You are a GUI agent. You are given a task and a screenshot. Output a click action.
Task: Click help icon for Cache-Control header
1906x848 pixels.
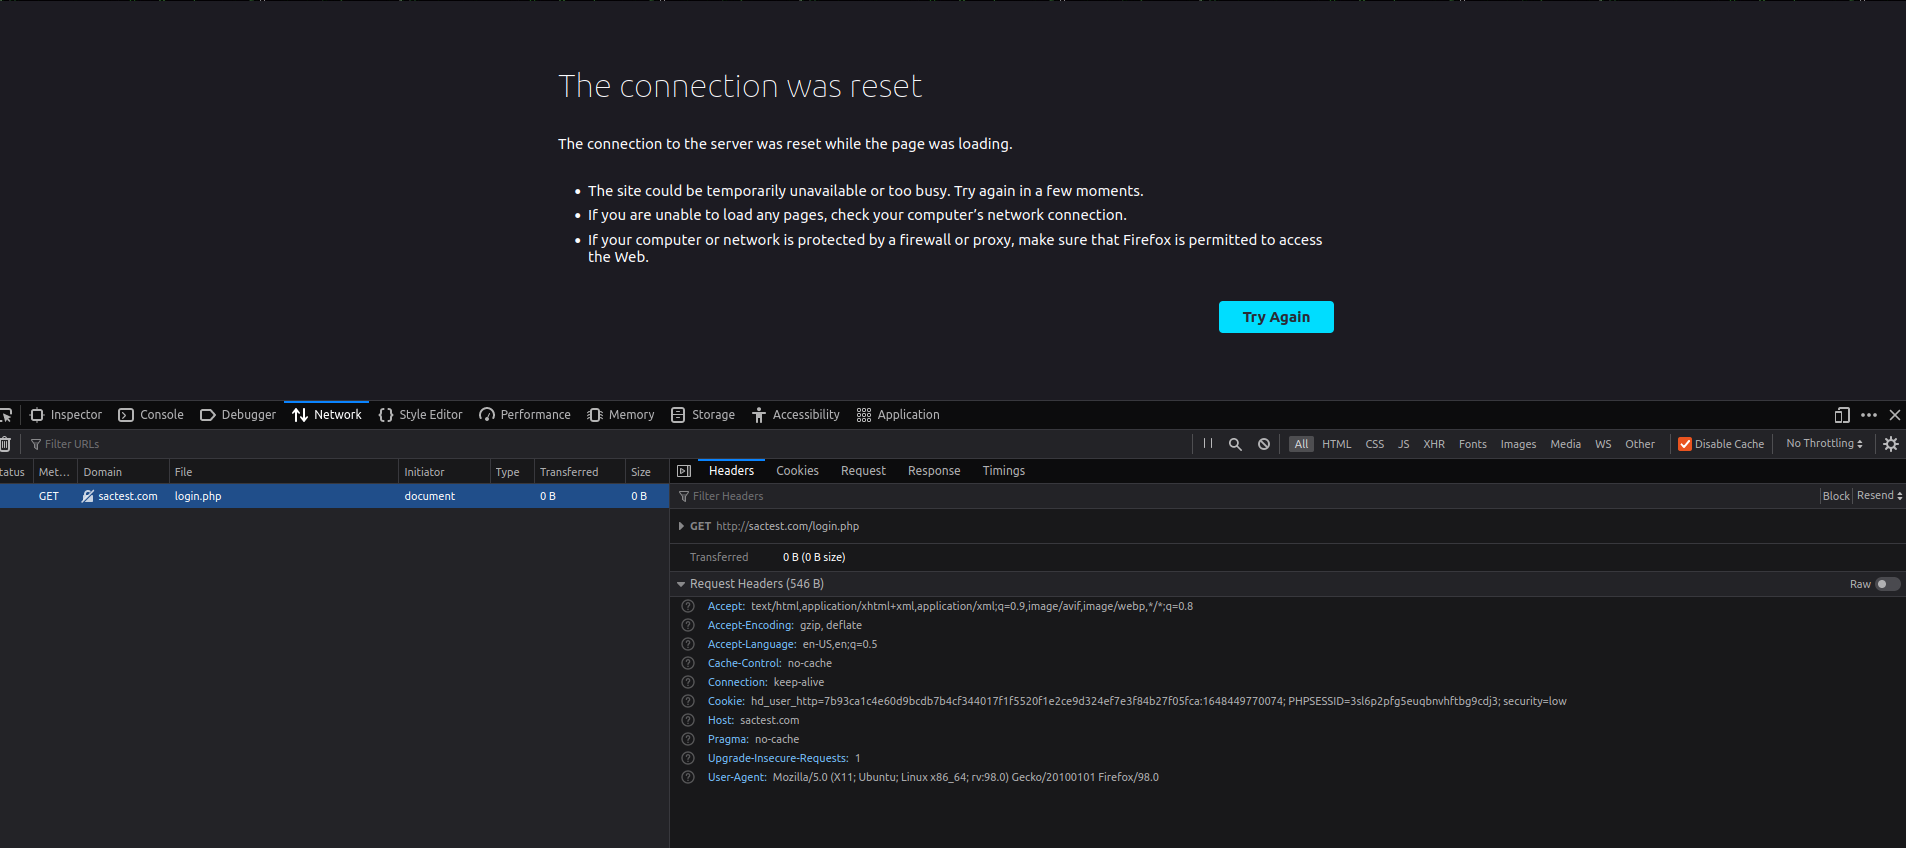(688, 663)
